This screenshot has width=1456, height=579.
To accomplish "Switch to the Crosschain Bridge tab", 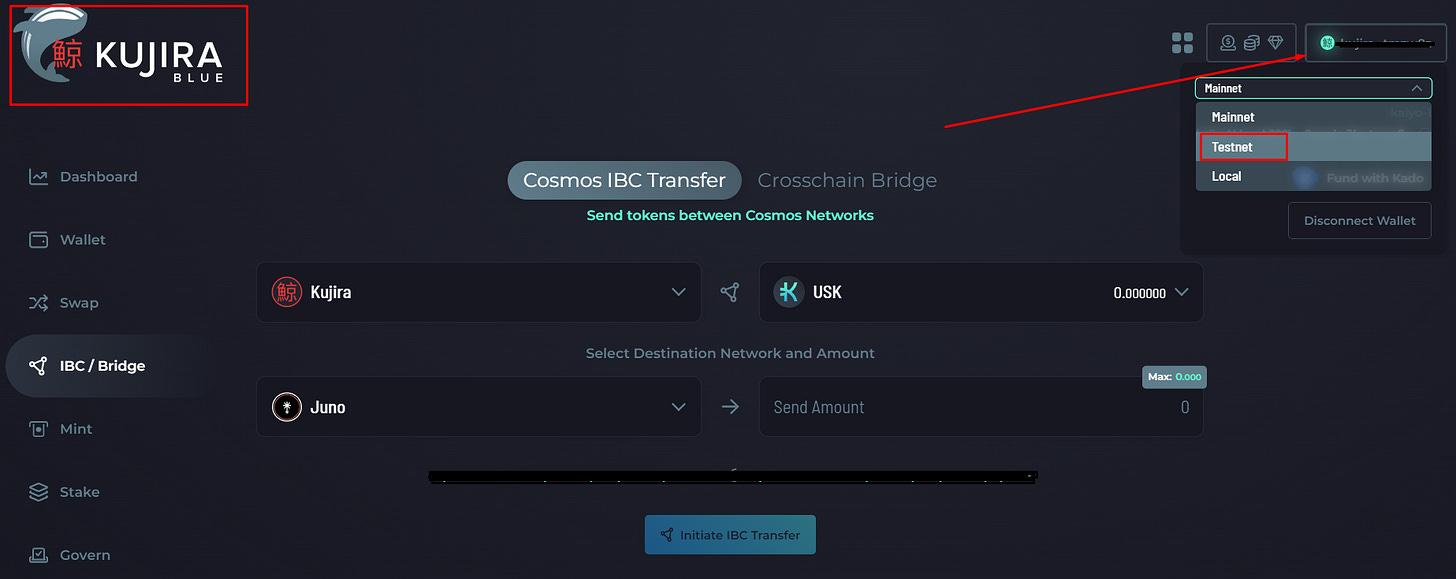I will (x=847, y=180).
